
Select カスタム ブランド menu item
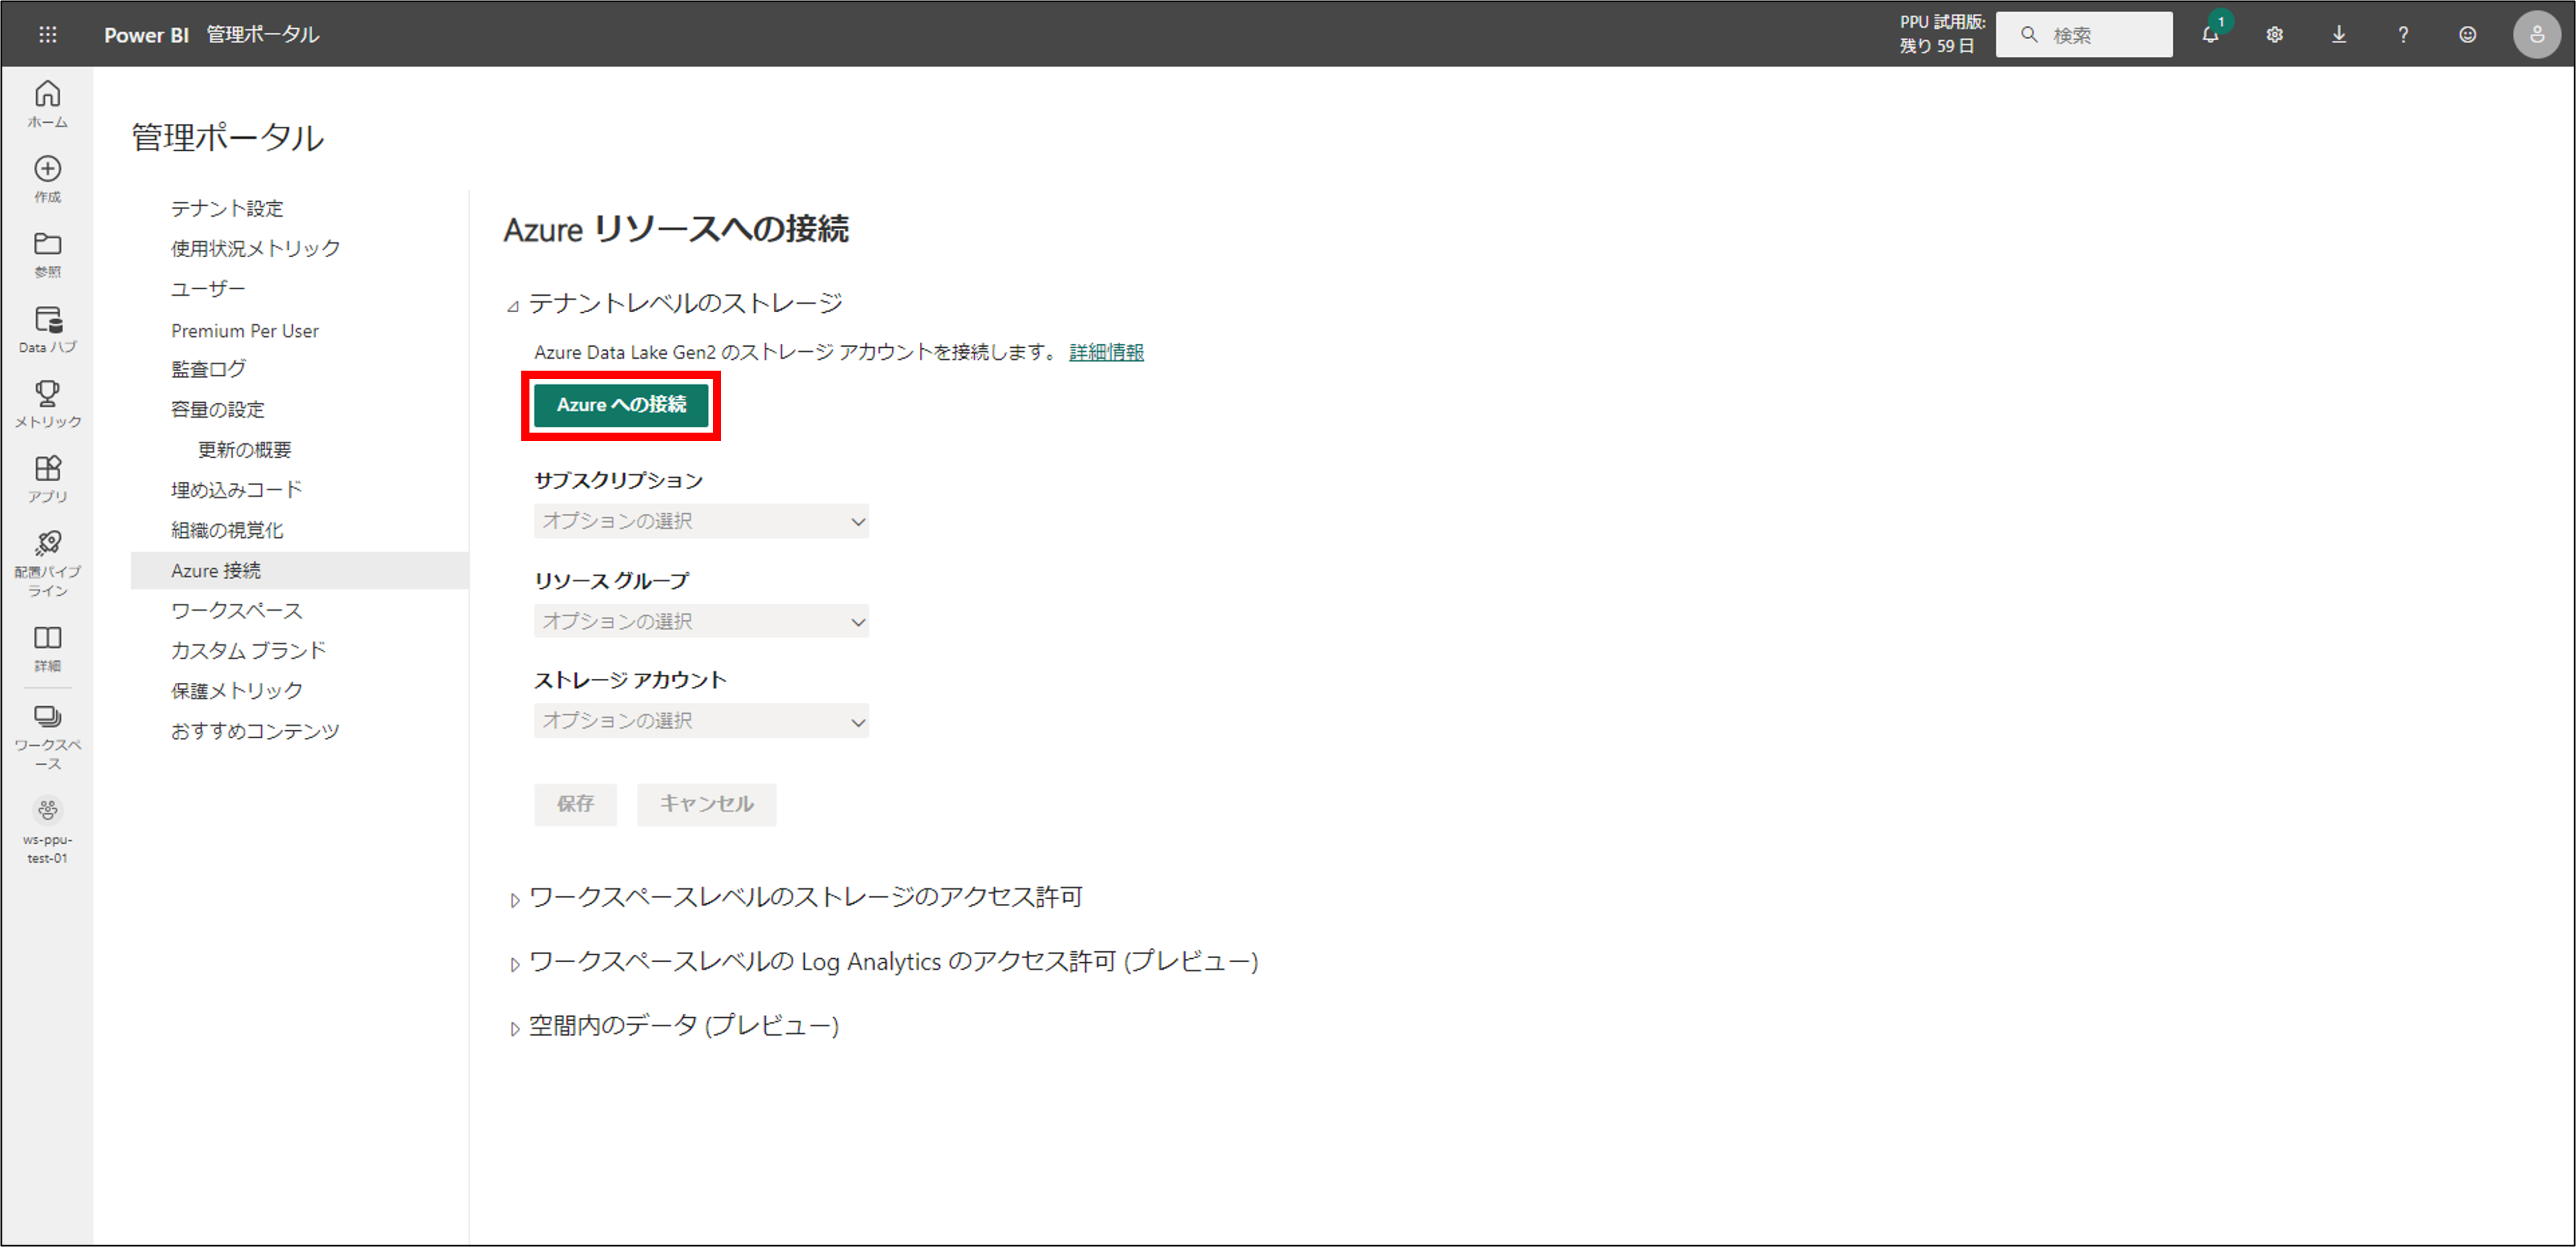pyautogui.click(x=248, y=650)
